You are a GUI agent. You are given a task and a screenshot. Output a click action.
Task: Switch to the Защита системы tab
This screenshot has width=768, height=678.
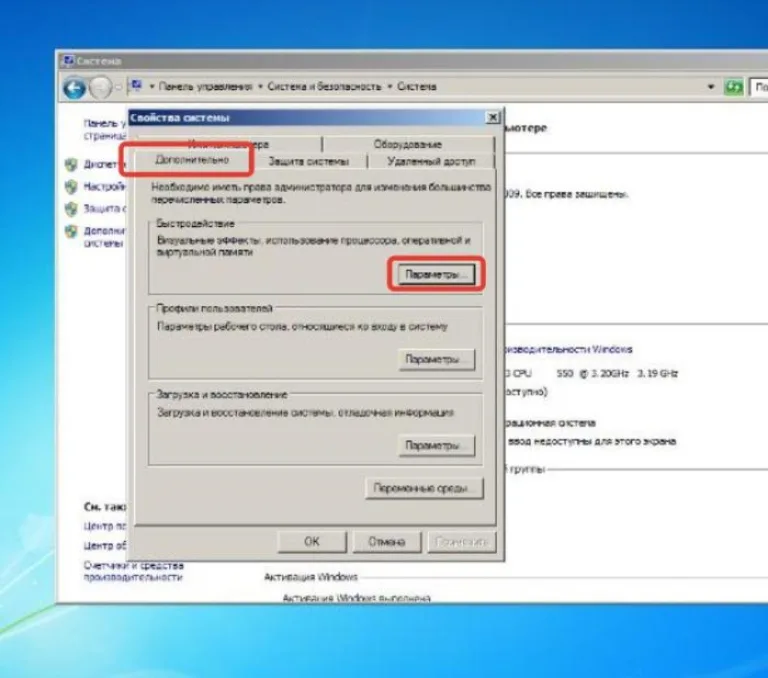(309, 161)
